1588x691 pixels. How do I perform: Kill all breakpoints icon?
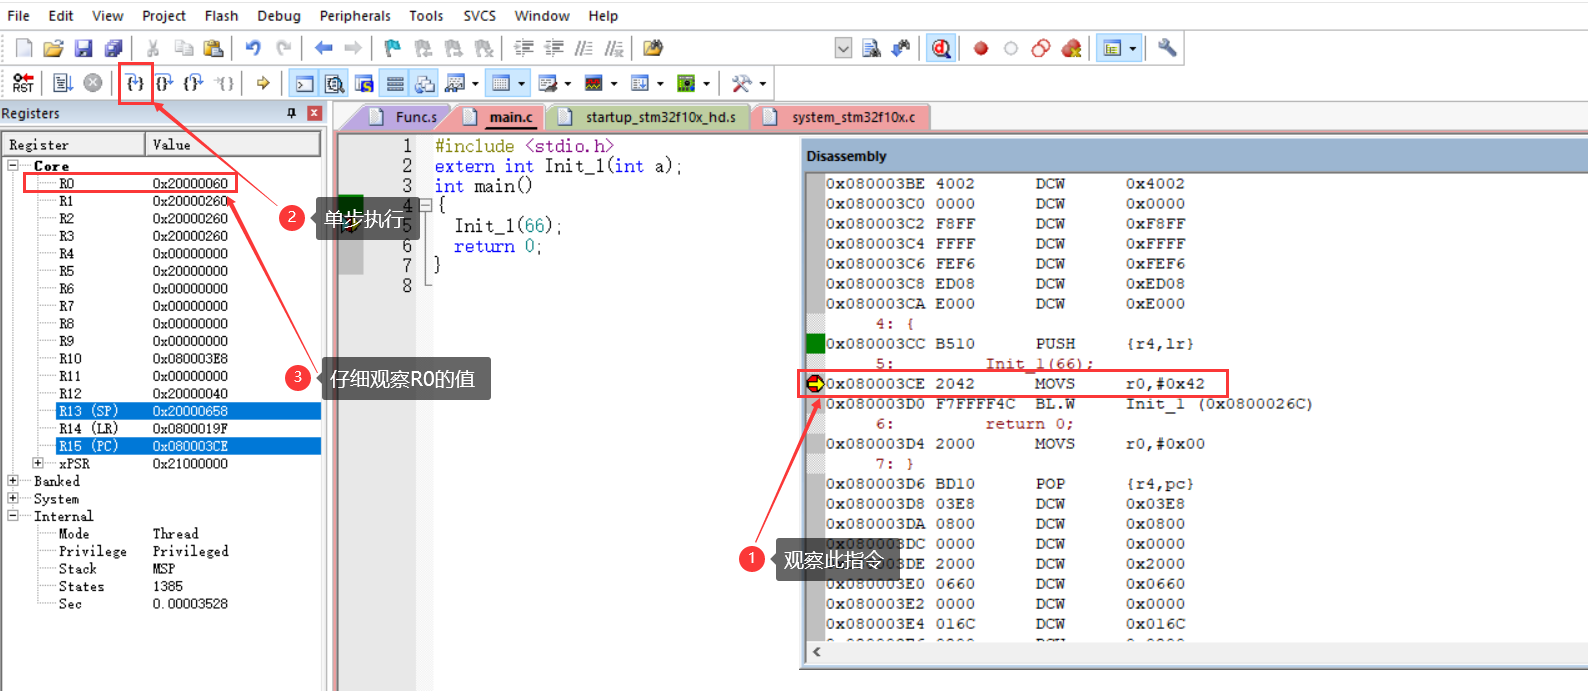[1071, 48]
